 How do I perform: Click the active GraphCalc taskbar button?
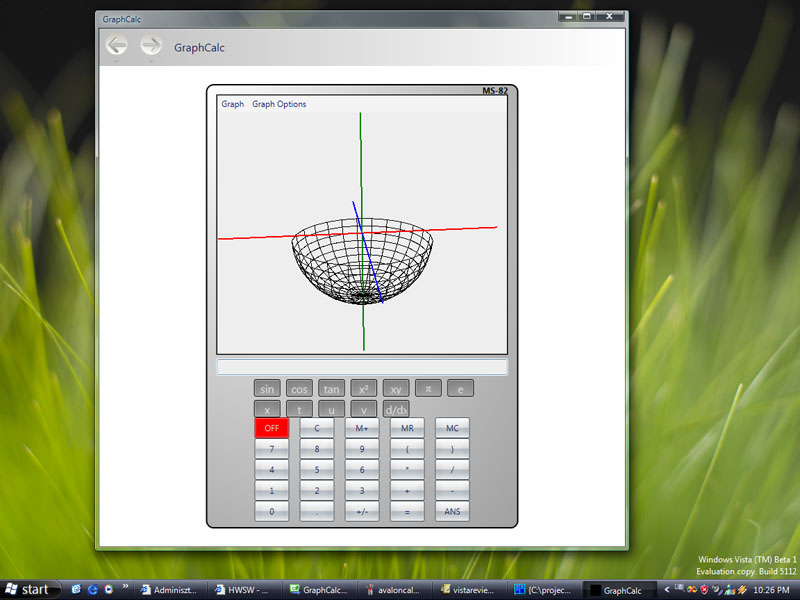tap(618, 590)
